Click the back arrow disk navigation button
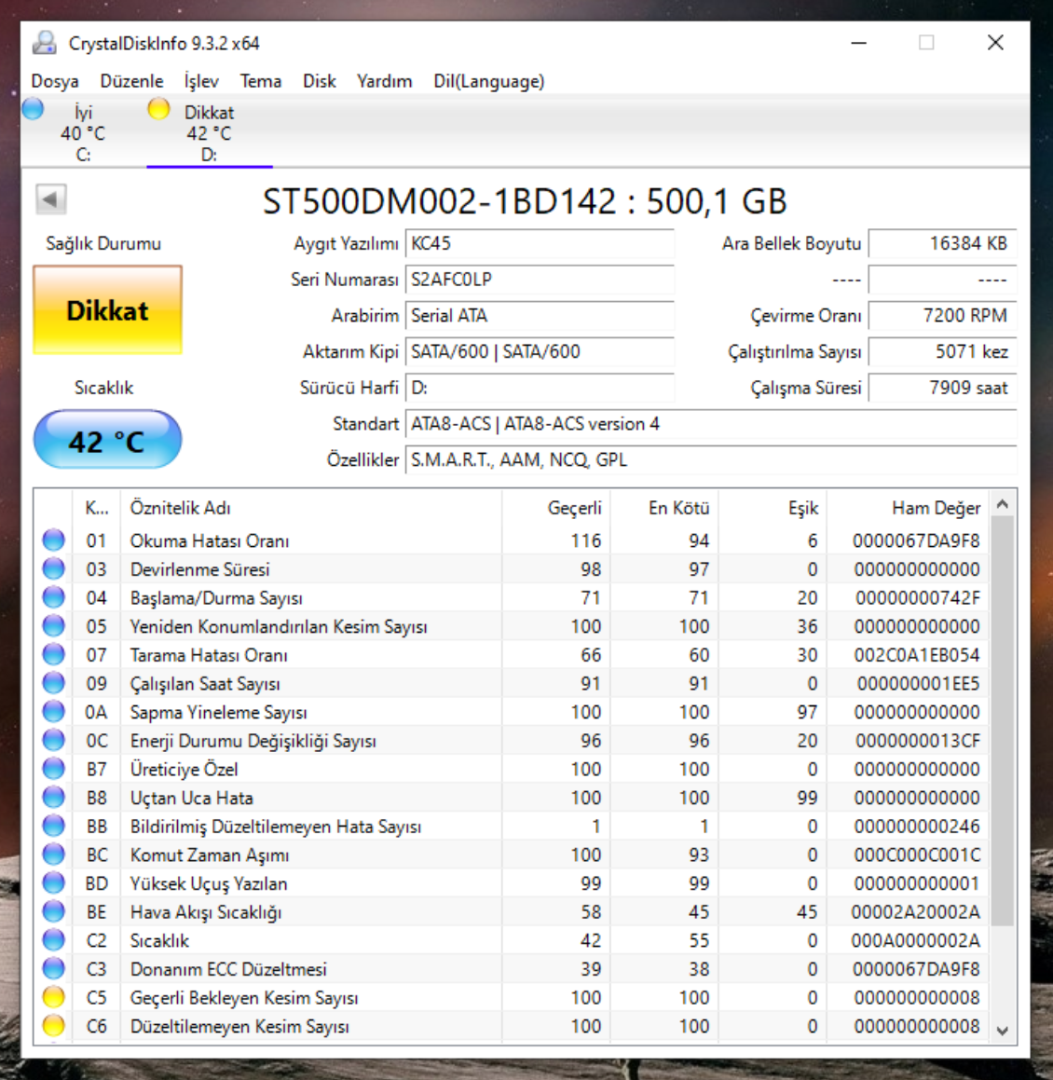The image size is (1053, 1080). coord(51,200)
